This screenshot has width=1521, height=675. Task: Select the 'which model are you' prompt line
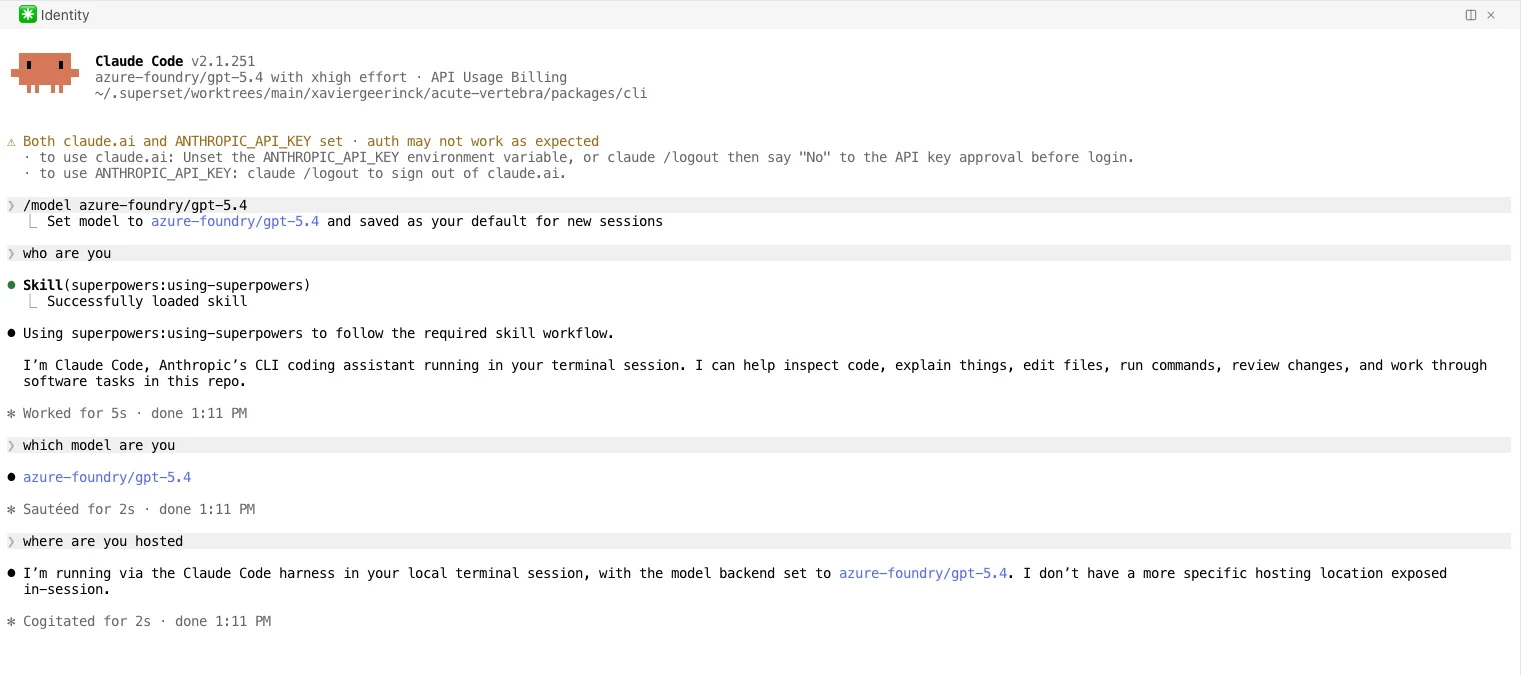(x=758, y=445)
